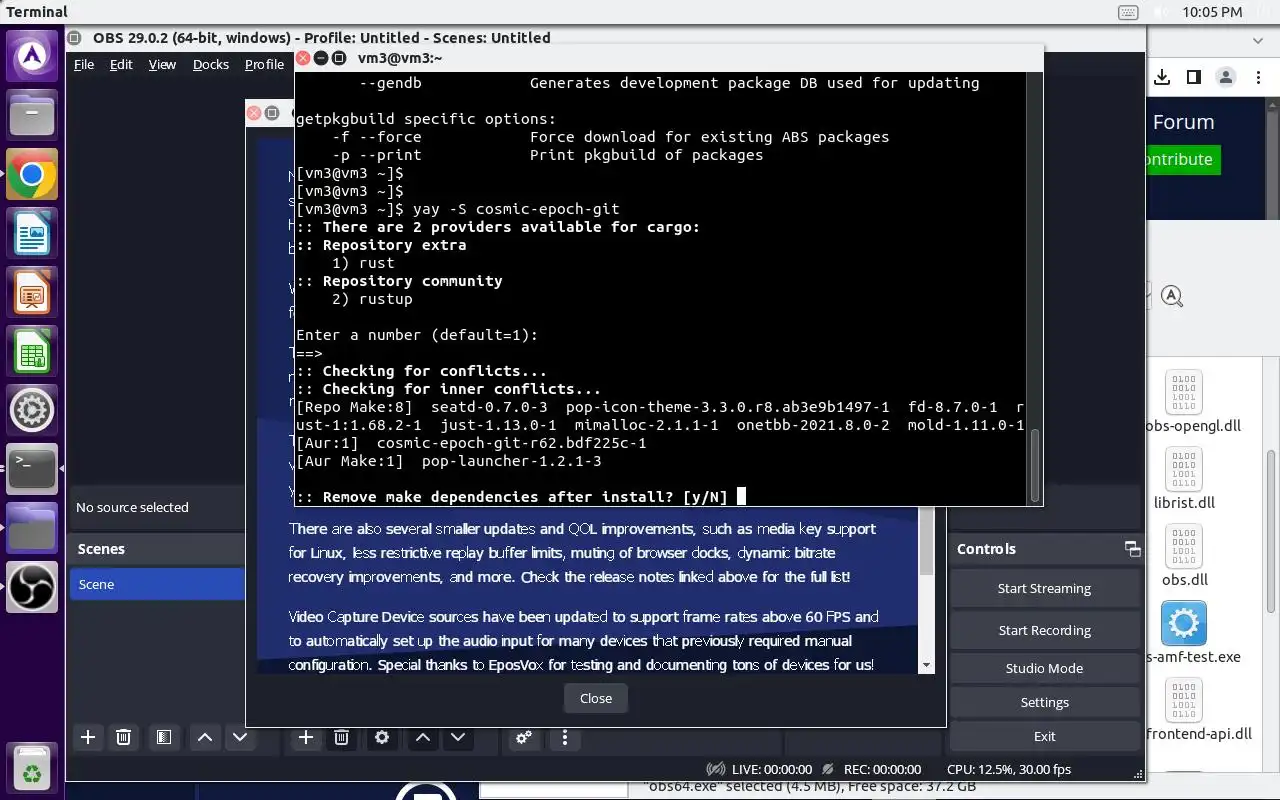Click 'REC: 00:00:00' in OBS status bar
1280x800 pixels.
[x=882, y=769]
